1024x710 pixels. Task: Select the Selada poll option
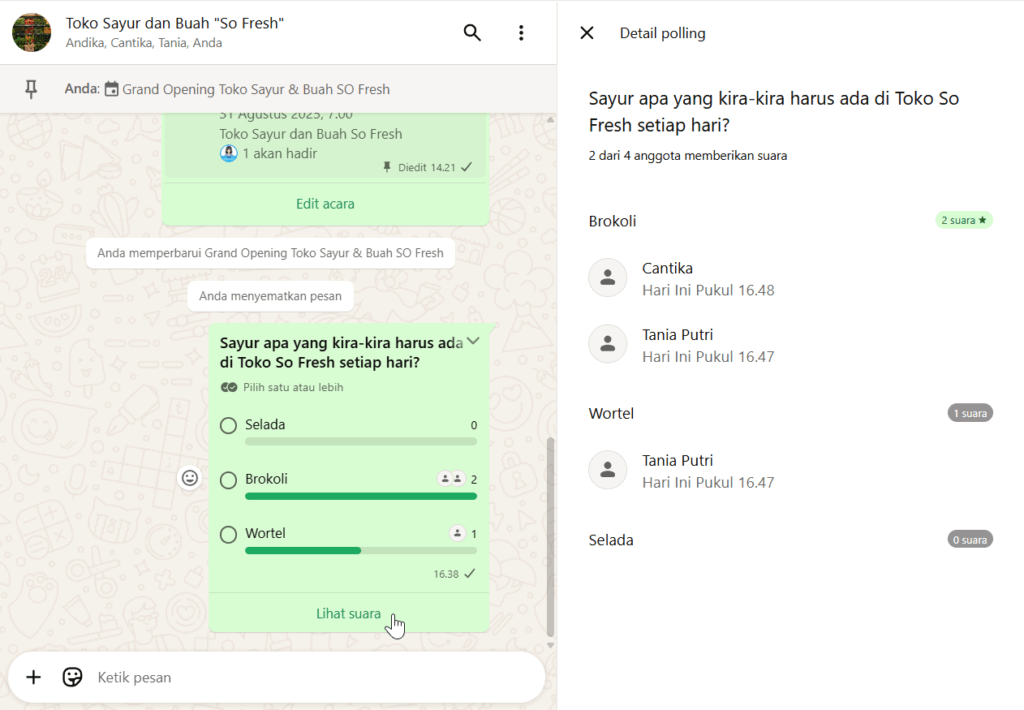click(229, 426)
